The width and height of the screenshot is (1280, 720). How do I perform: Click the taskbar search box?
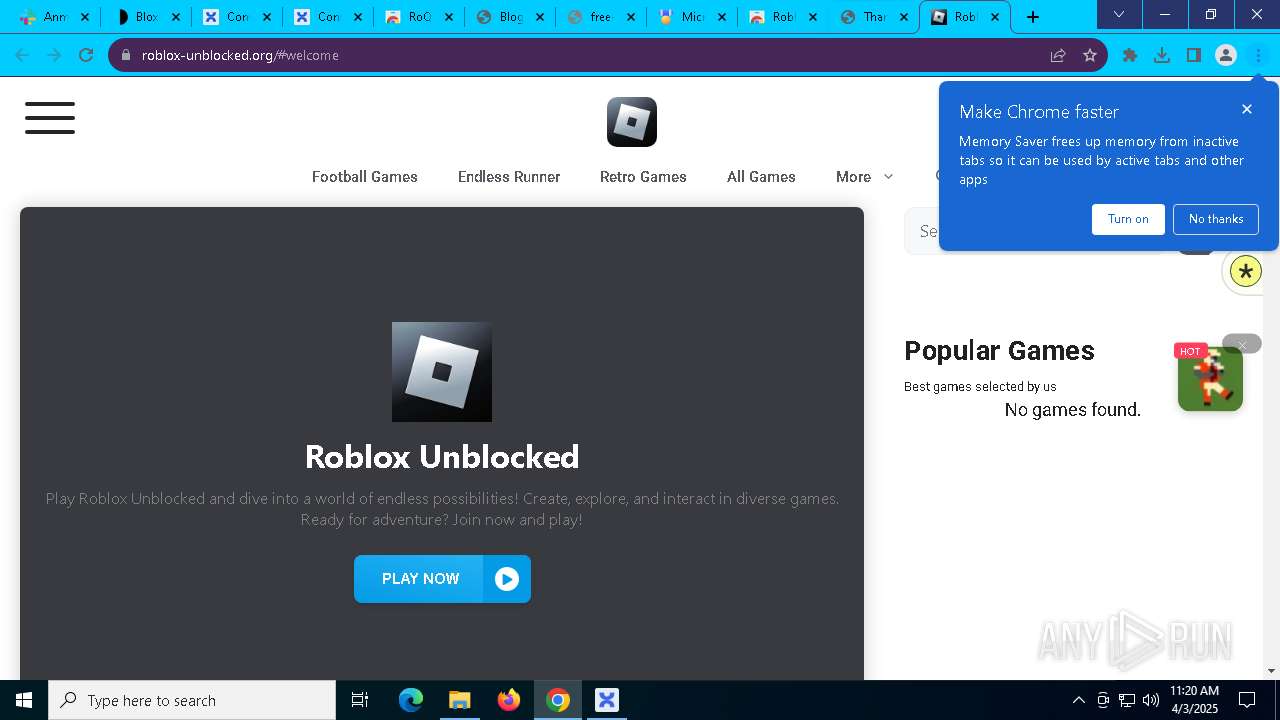tap(192, 700)
